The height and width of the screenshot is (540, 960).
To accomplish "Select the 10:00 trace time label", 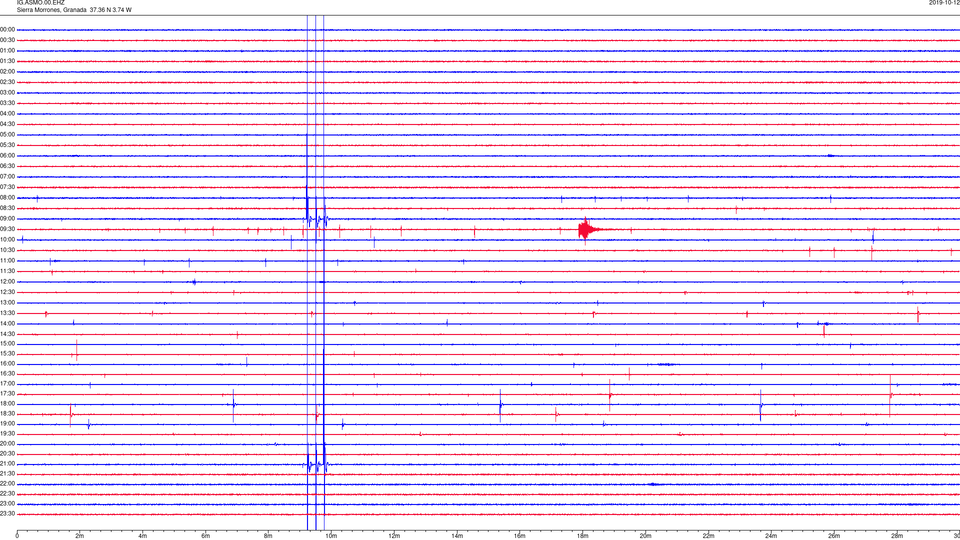I will point(7,239).
